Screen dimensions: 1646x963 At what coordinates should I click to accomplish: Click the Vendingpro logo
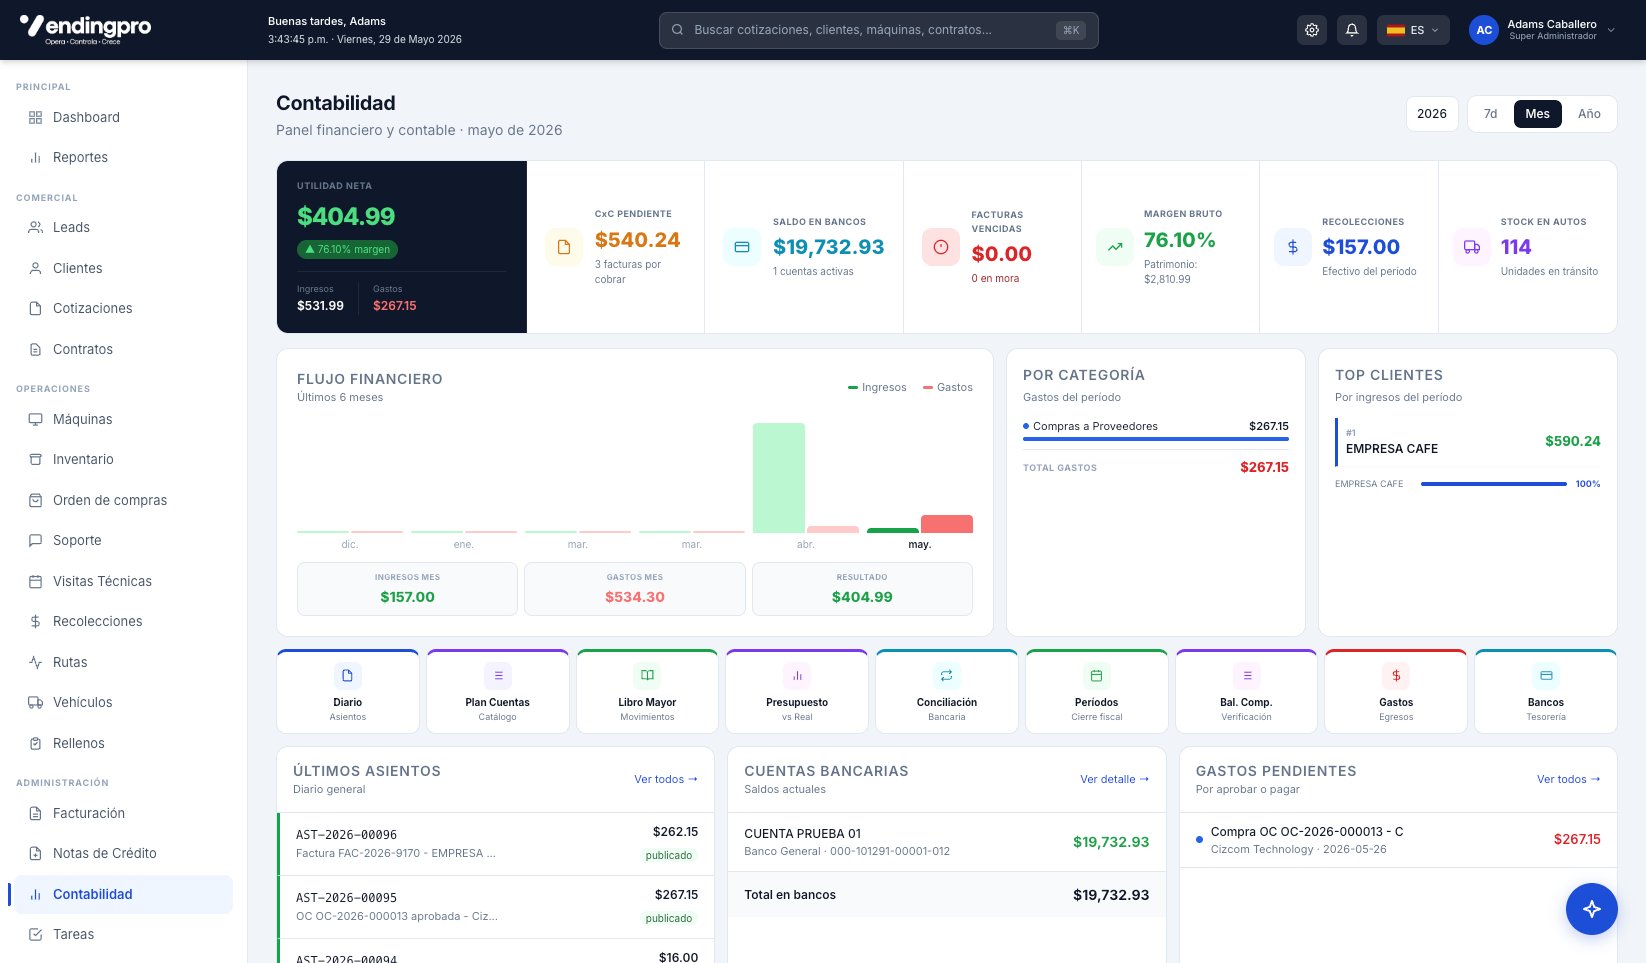tap(85, 28)
